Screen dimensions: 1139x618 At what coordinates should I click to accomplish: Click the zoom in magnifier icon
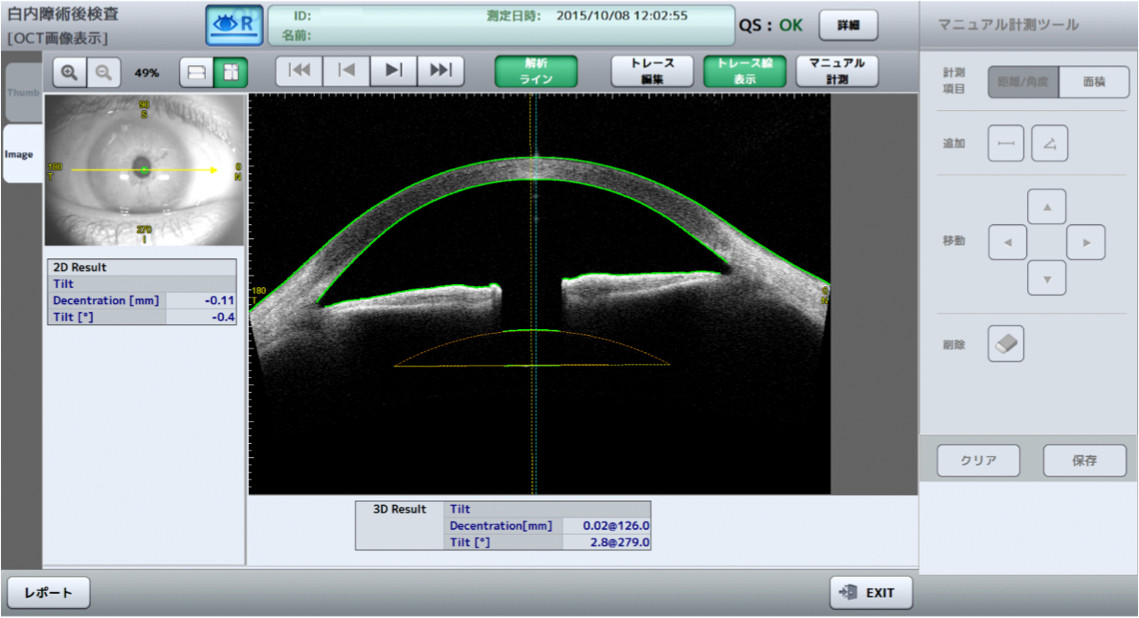(x=70, y=72)
